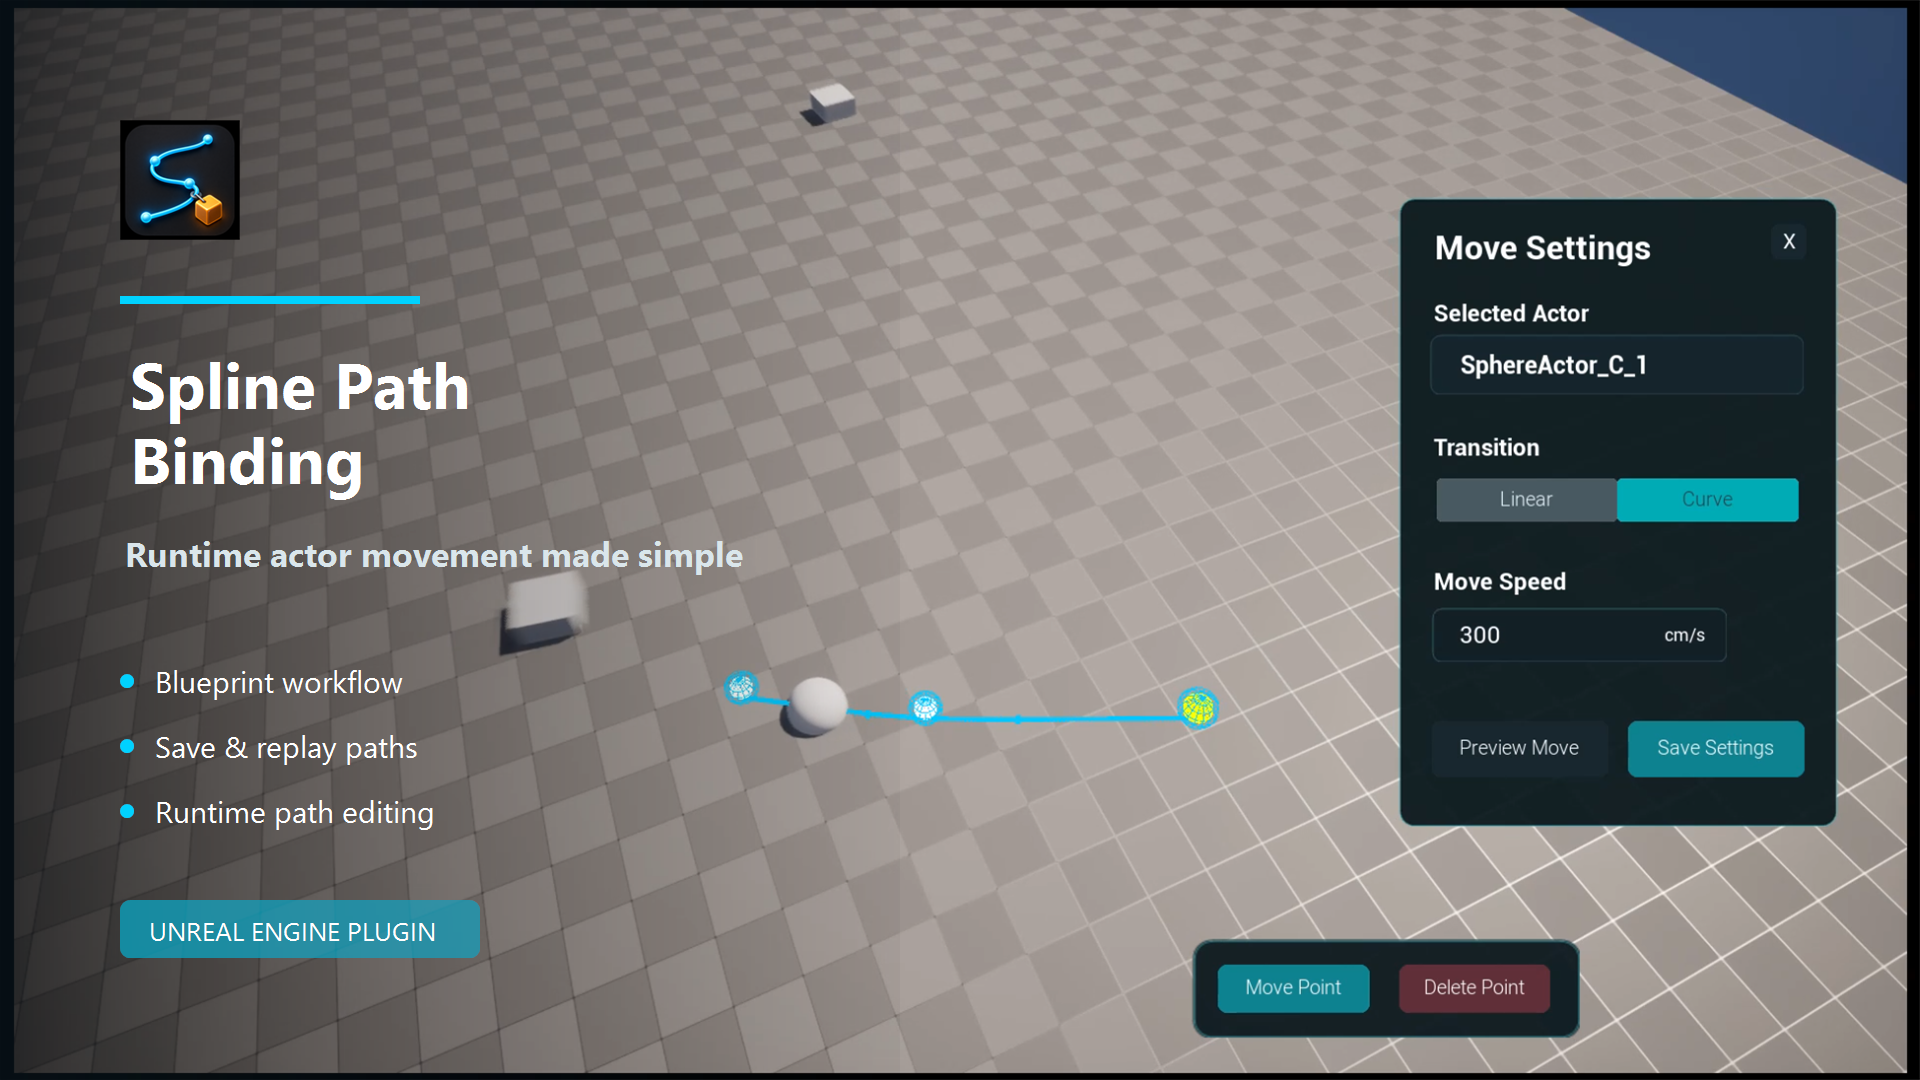Screen dimensions: 1920x1080
Task: Click the 'Transition' section label
Action: pos(1486,448)
